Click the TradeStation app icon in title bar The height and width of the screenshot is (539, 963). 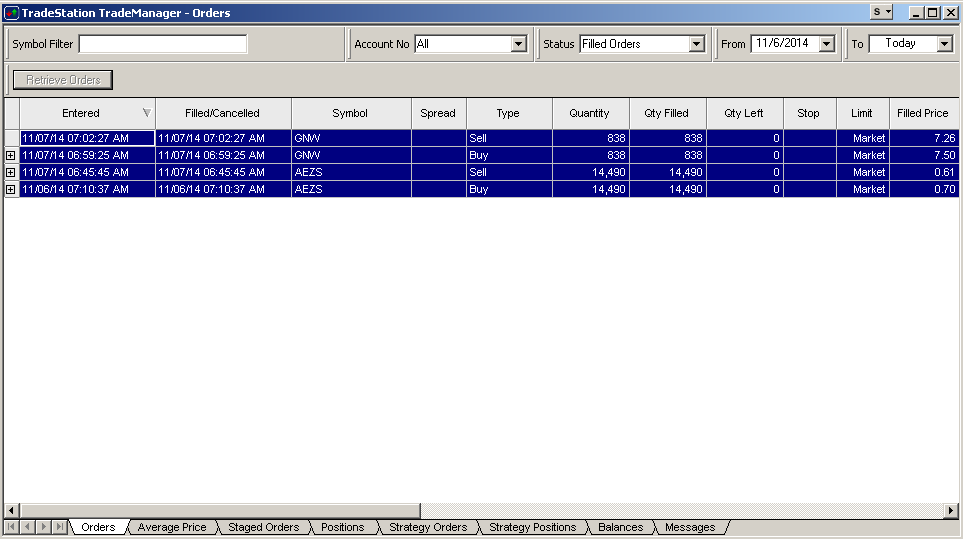[x=11, y=13]
